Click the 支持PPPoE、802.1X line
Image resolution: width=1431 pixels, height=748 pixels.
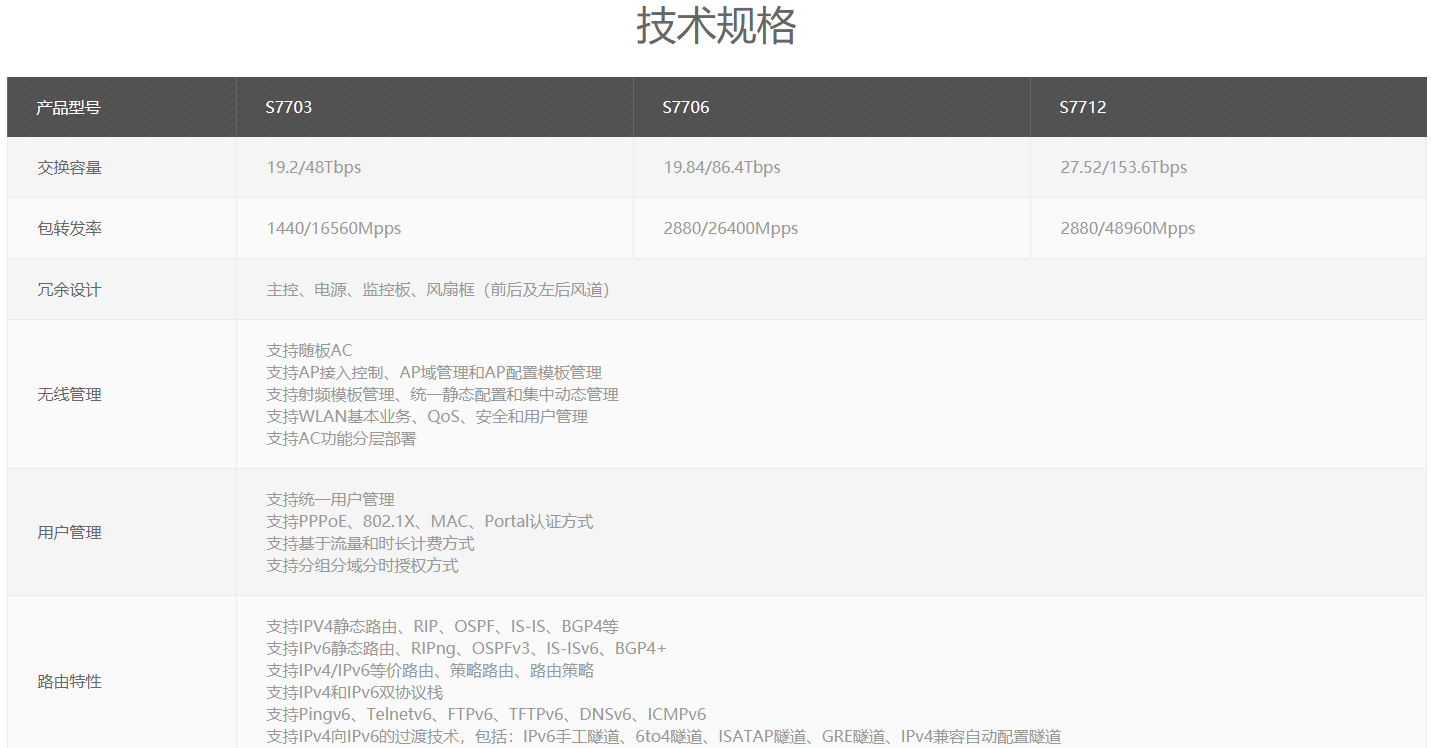click(x=430, y=522)
